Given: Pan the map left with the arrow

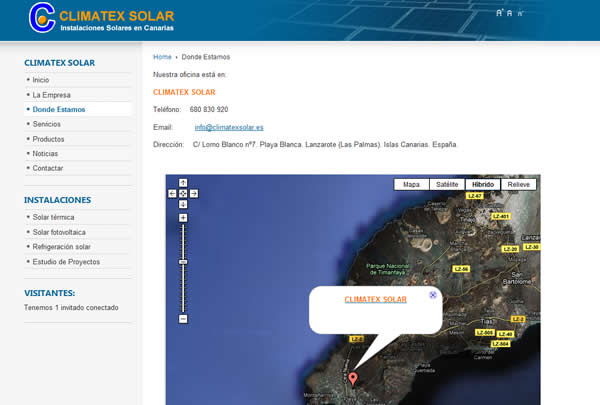Looking at the screenshot, I should pos(173,194).
